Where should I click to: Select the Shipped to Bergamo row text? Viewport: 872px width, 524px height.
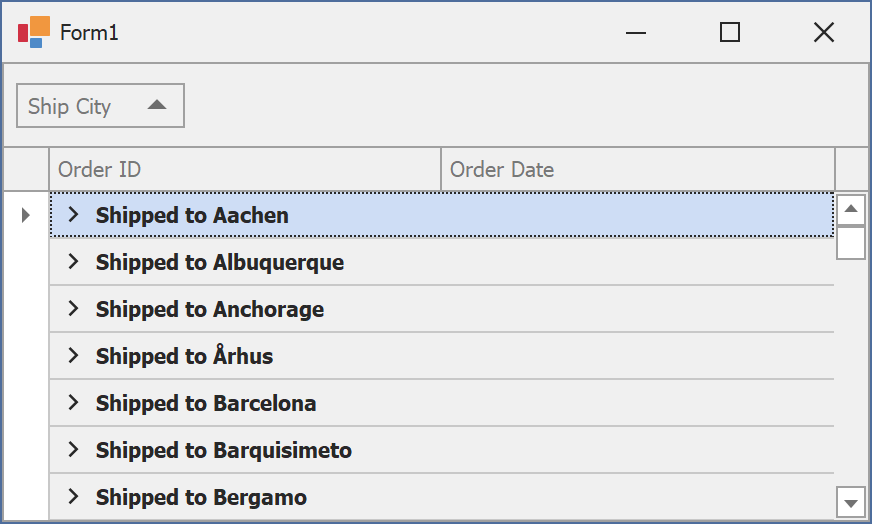[201, 497]
